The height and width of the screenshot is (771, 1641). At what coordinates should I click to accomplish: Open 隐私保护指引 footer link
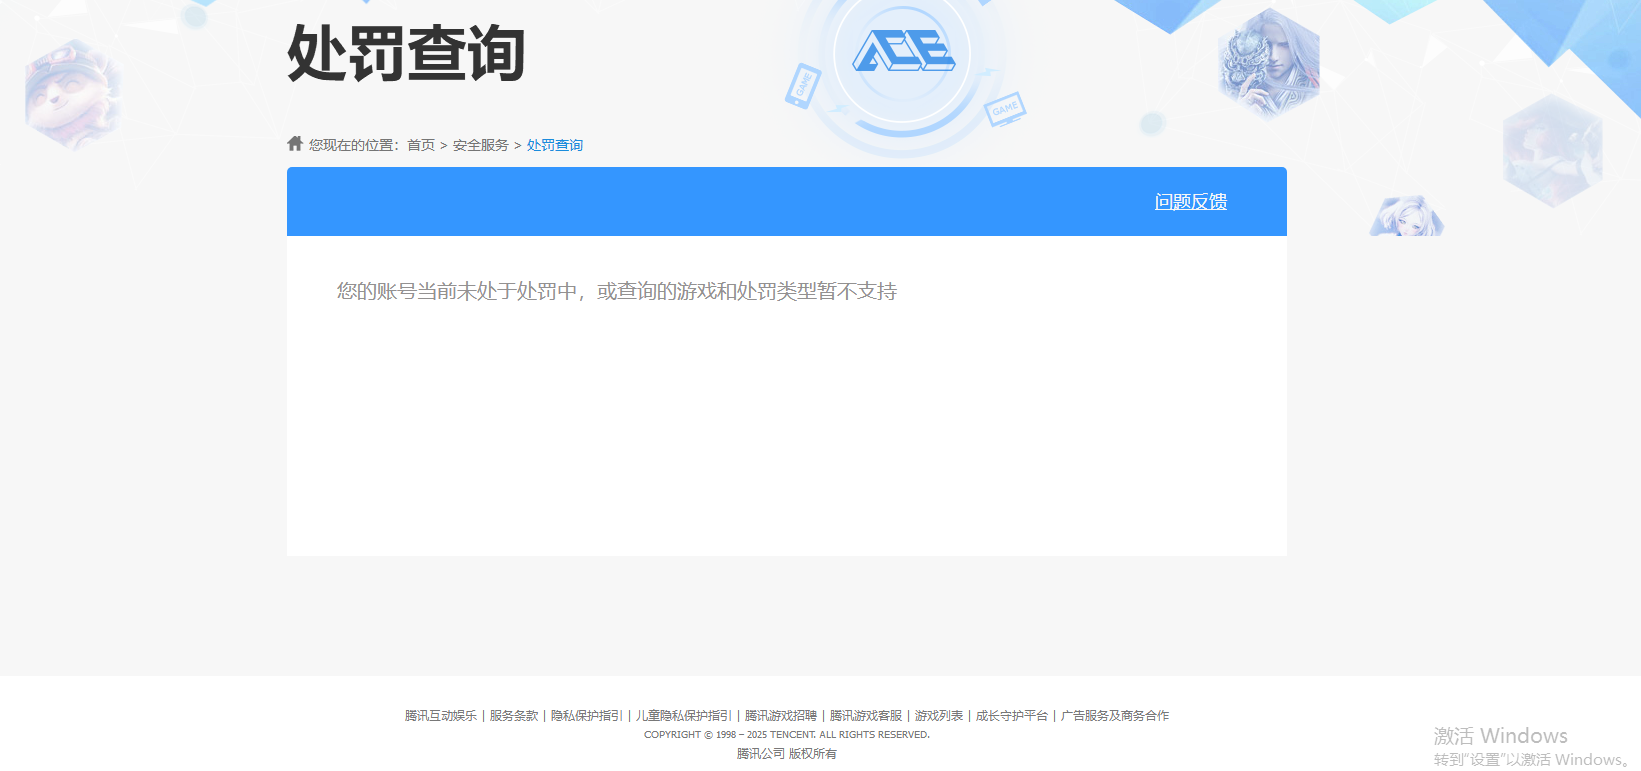[587, 716]
